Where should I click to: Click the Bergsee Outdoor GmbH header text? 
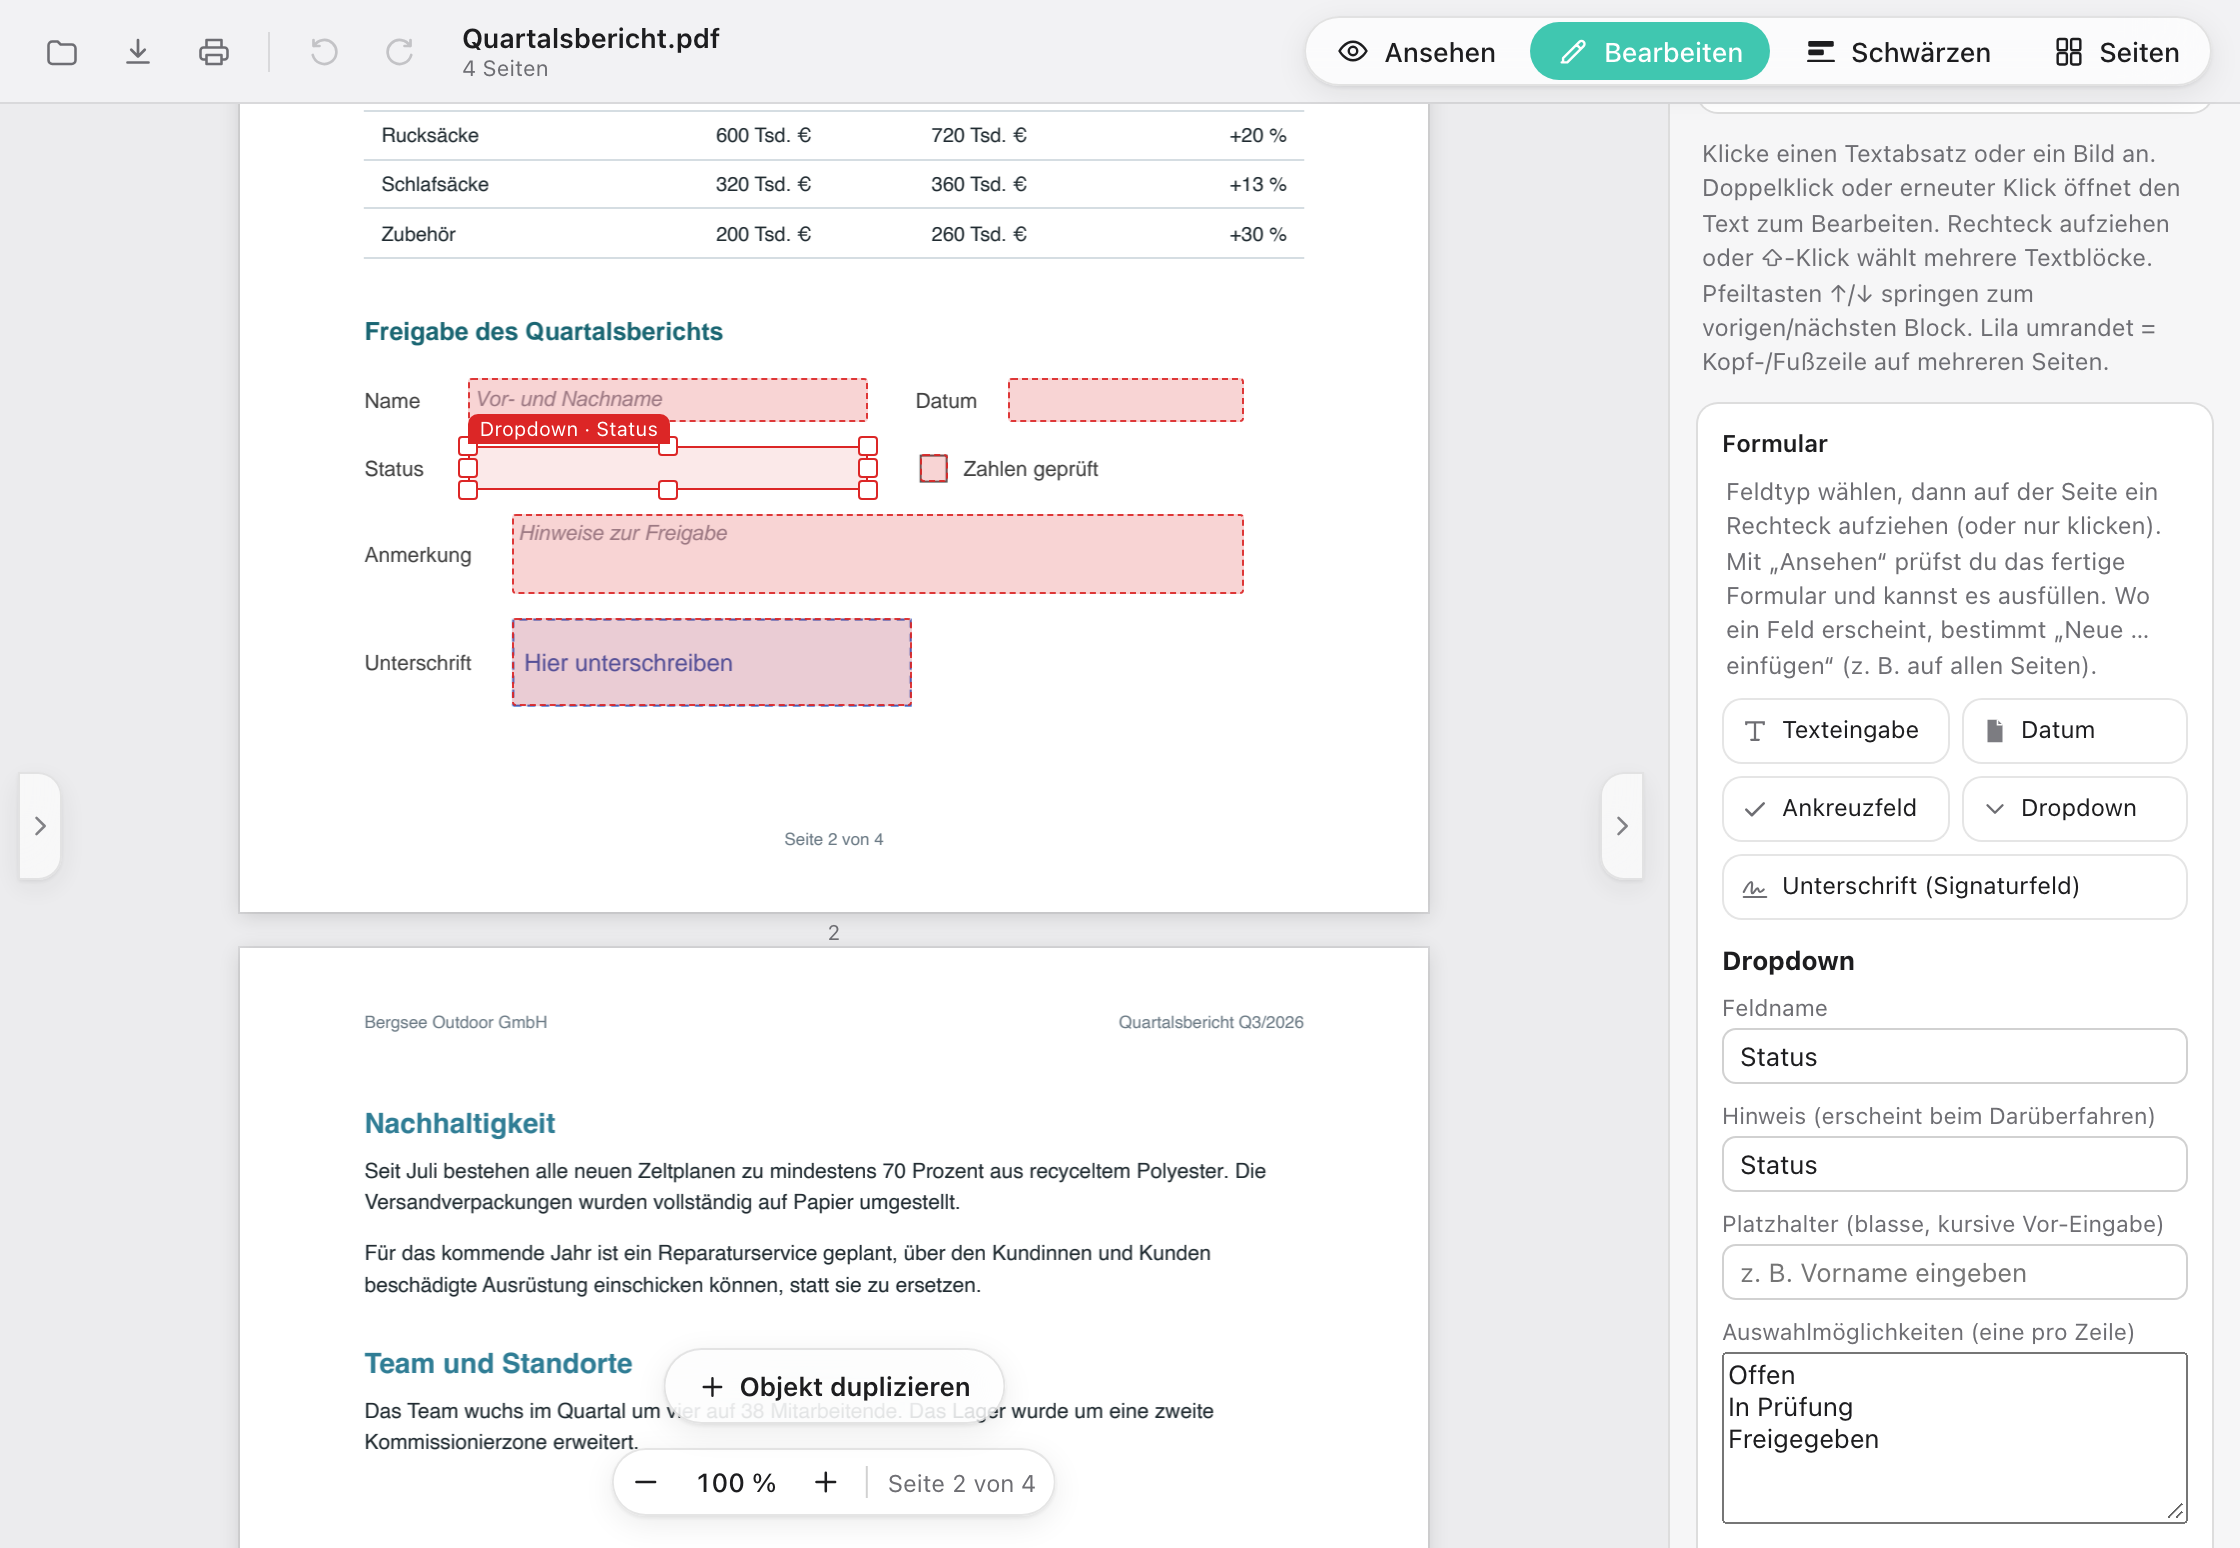(x=455, y=1022)
